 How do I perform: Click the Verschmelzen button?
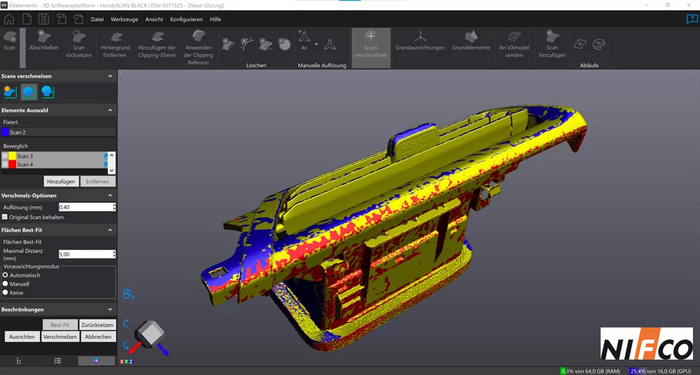[60, 337]
